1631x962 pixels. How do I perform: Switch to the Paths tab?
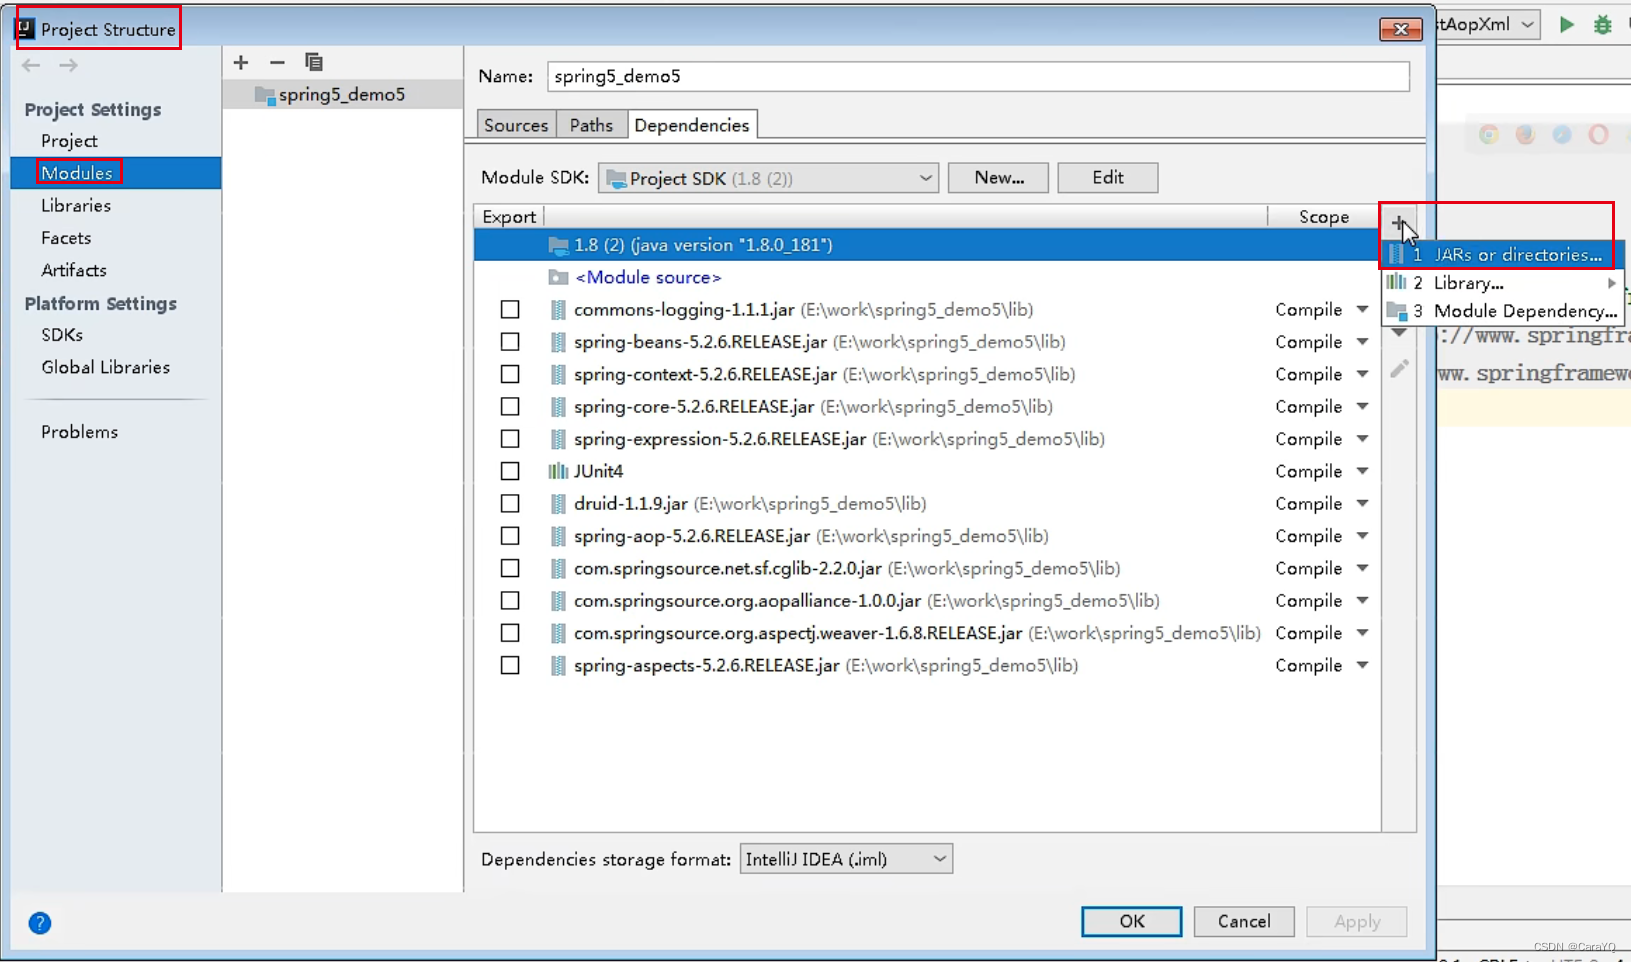(591, 125)
